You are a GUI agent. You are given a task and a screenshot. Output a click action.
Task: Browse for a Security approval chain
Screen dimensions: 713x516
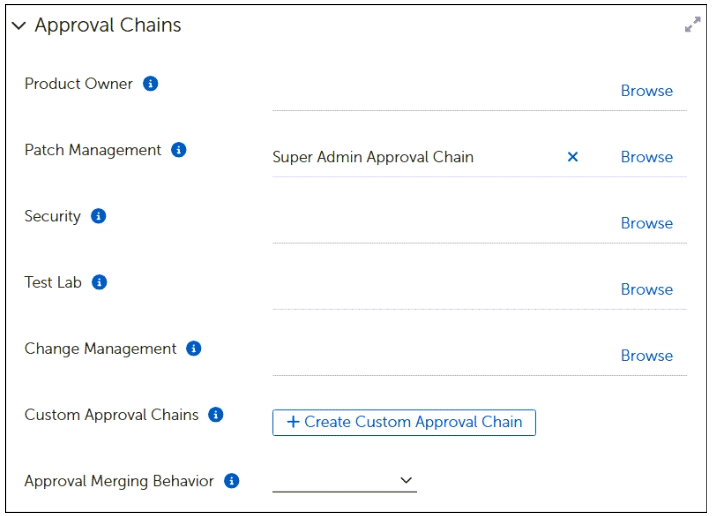(646, 223)
